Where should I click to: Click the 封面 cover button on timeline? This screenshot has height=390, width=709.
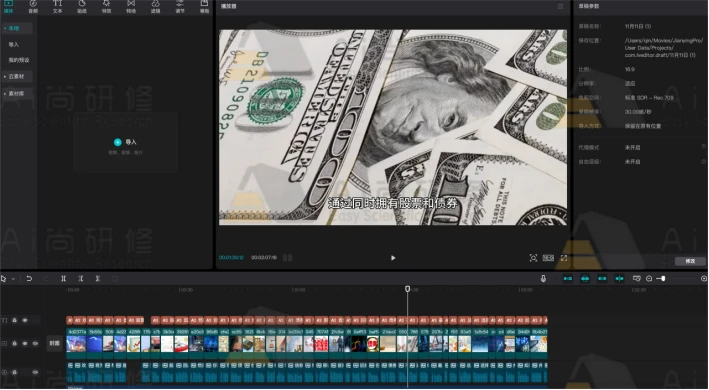pyautogui.click(x=55, y=343)
